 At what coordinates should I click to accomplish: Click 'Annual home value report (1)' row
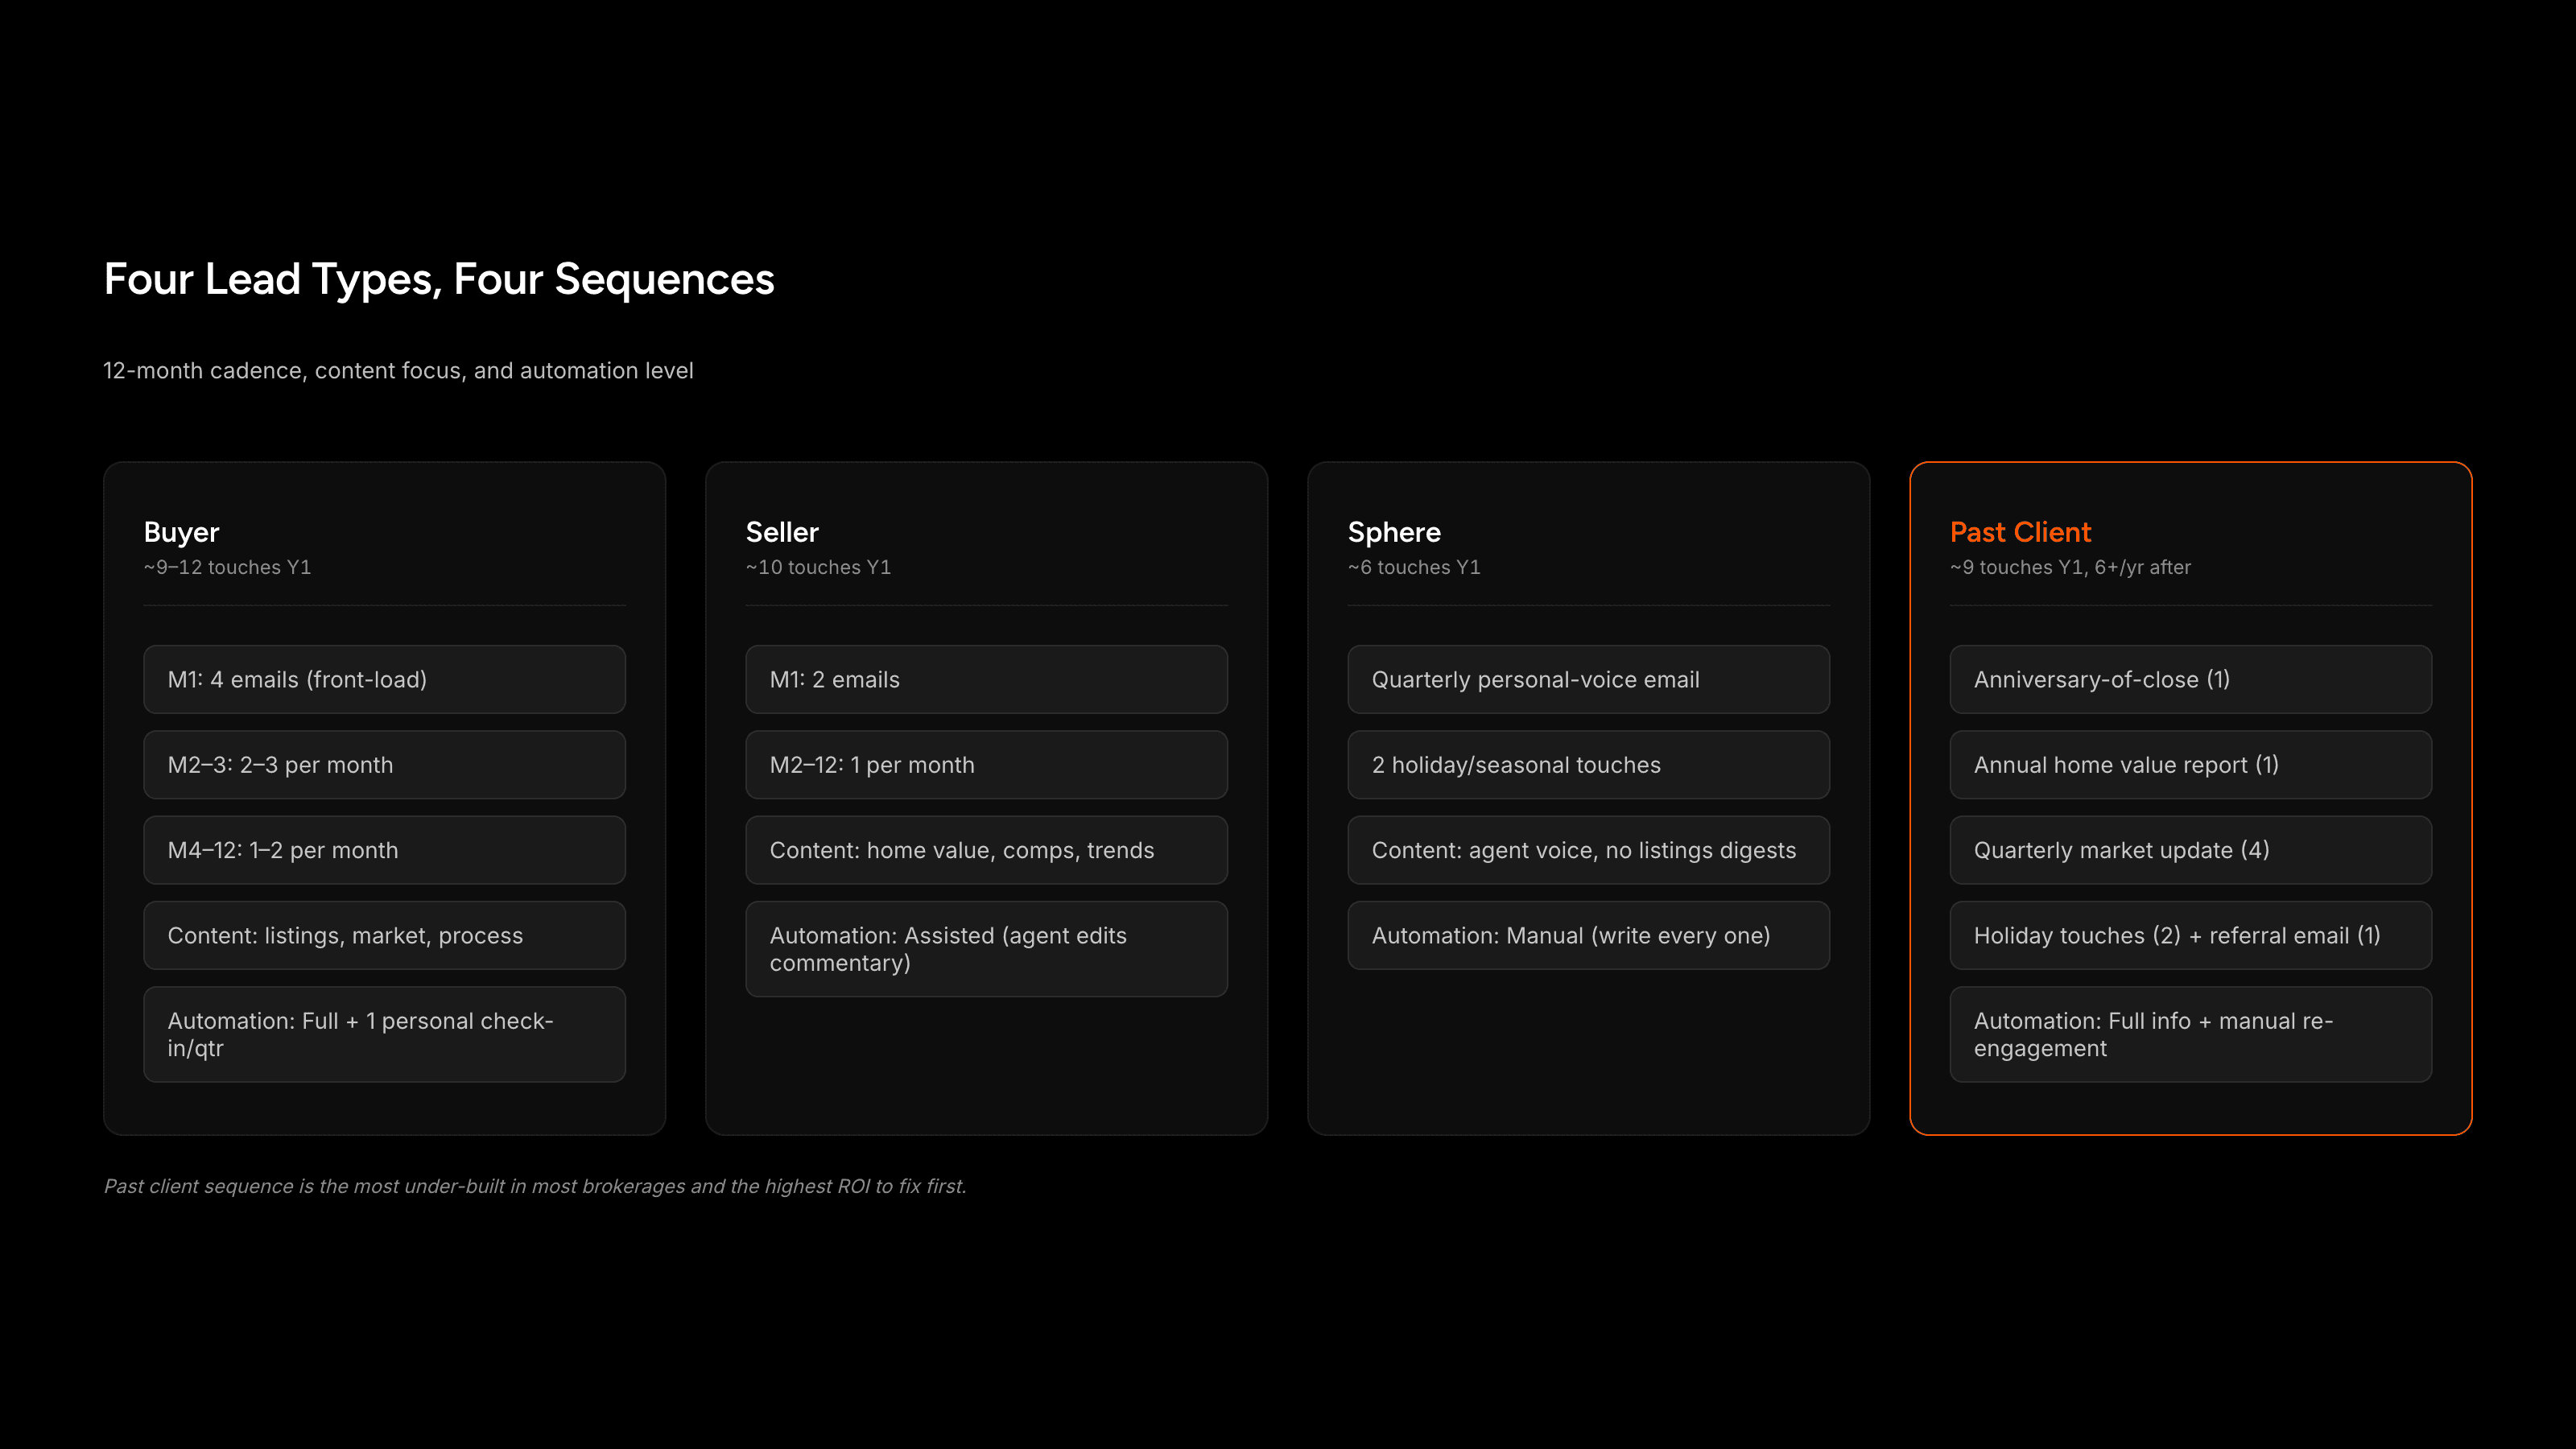[x=2191, y=765]
